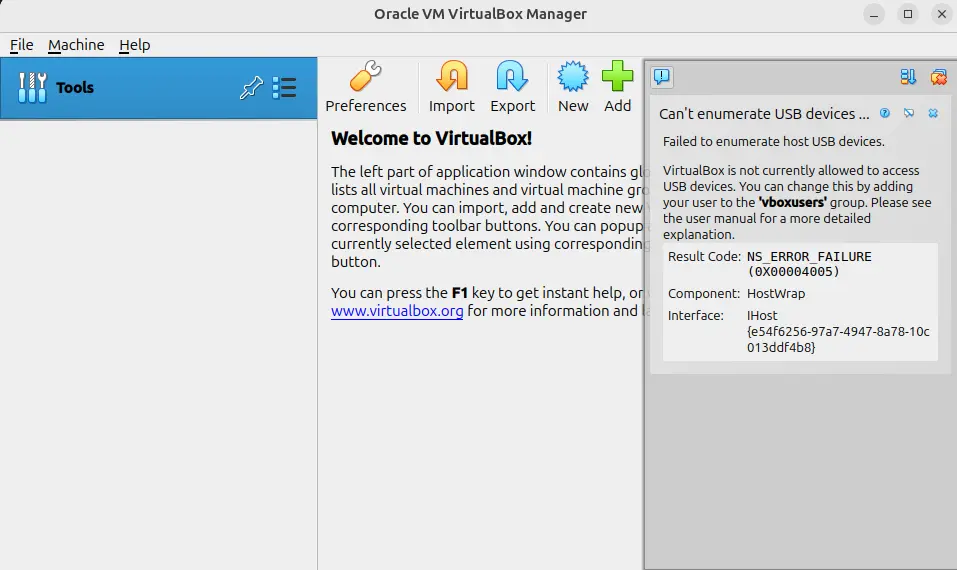Click the 'Can't enumerate USB devices' title
957x570 pixels.
tap(764, 114)
